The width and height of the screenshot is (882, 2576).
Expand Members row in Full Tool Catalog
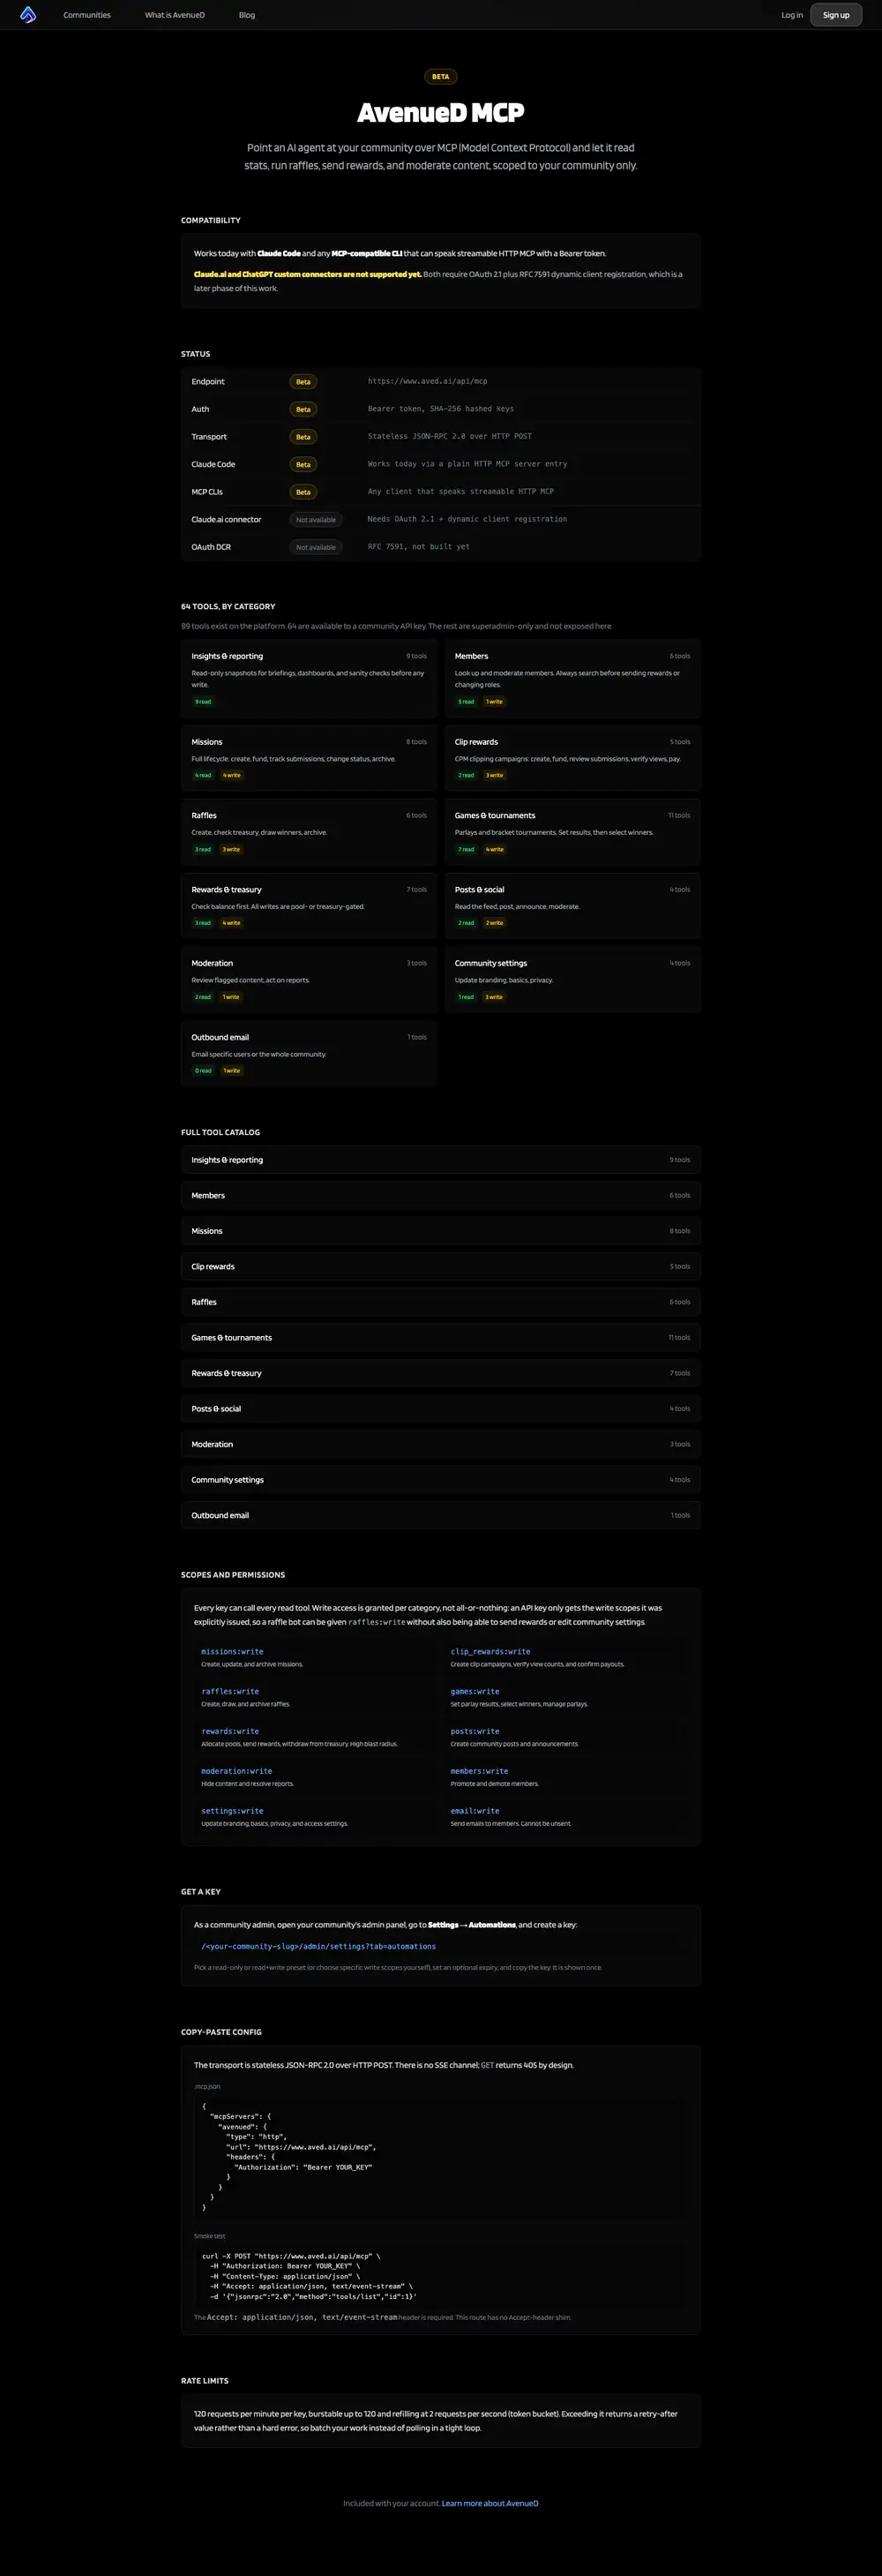click(441, 1196)
